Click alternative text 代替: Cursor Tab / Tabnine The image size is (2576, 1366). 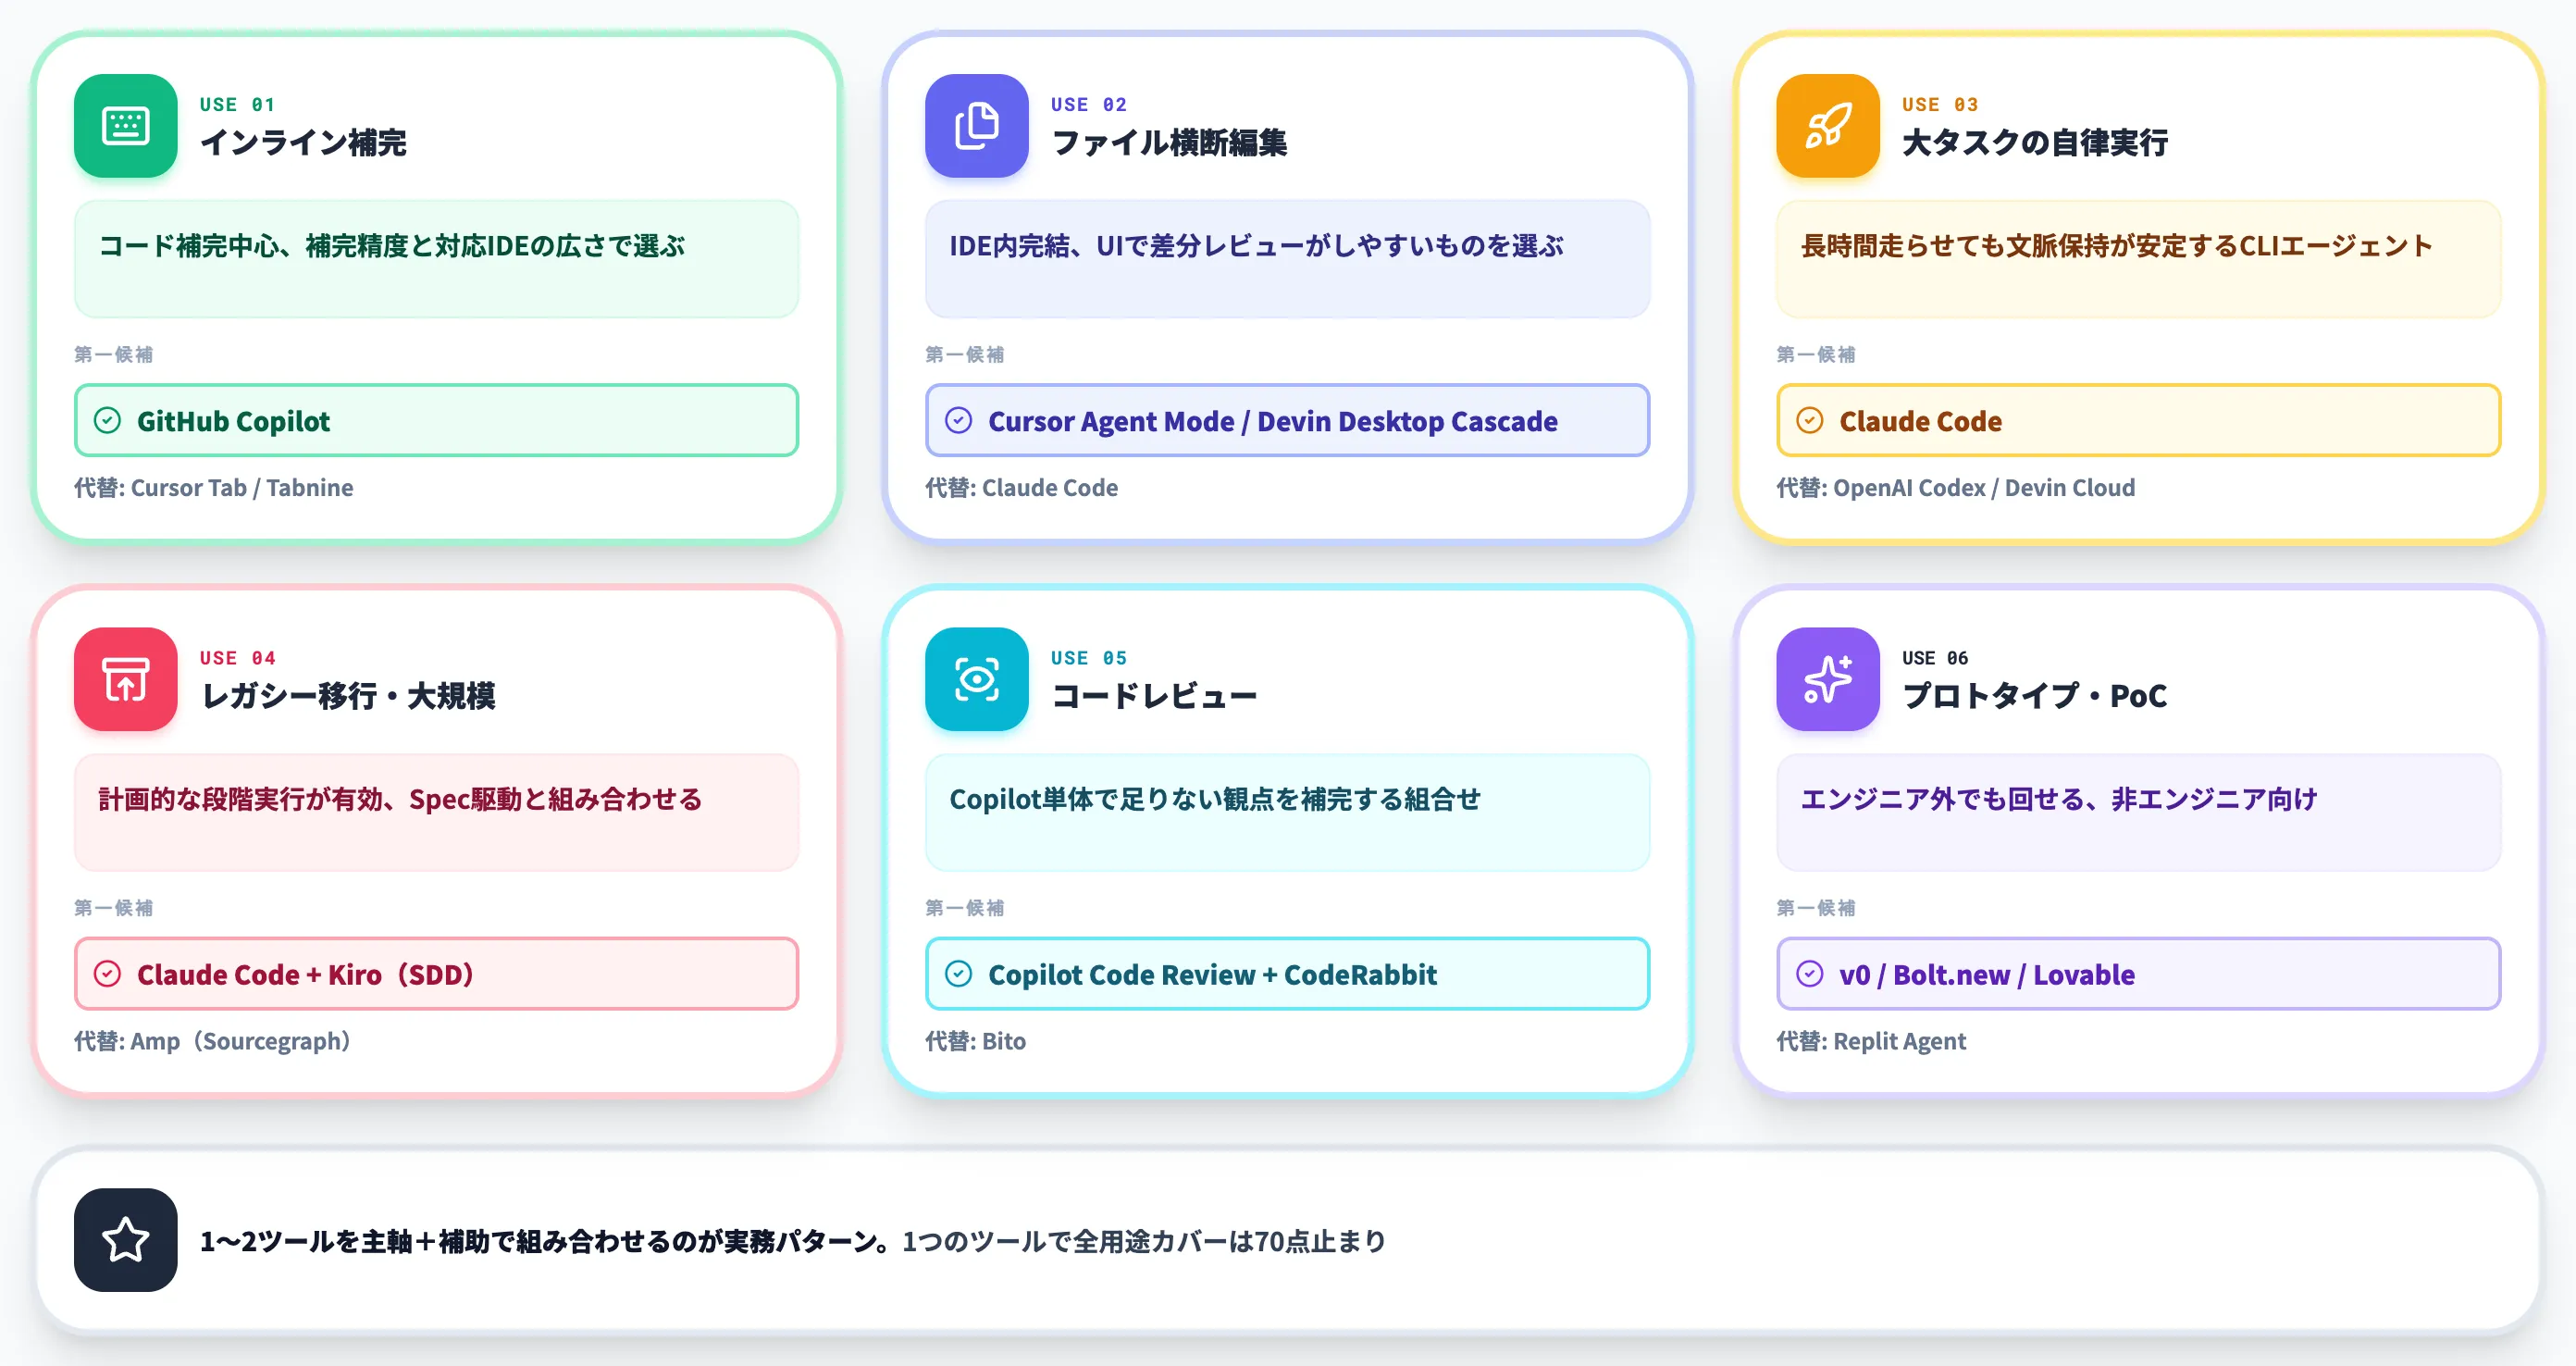213,487
